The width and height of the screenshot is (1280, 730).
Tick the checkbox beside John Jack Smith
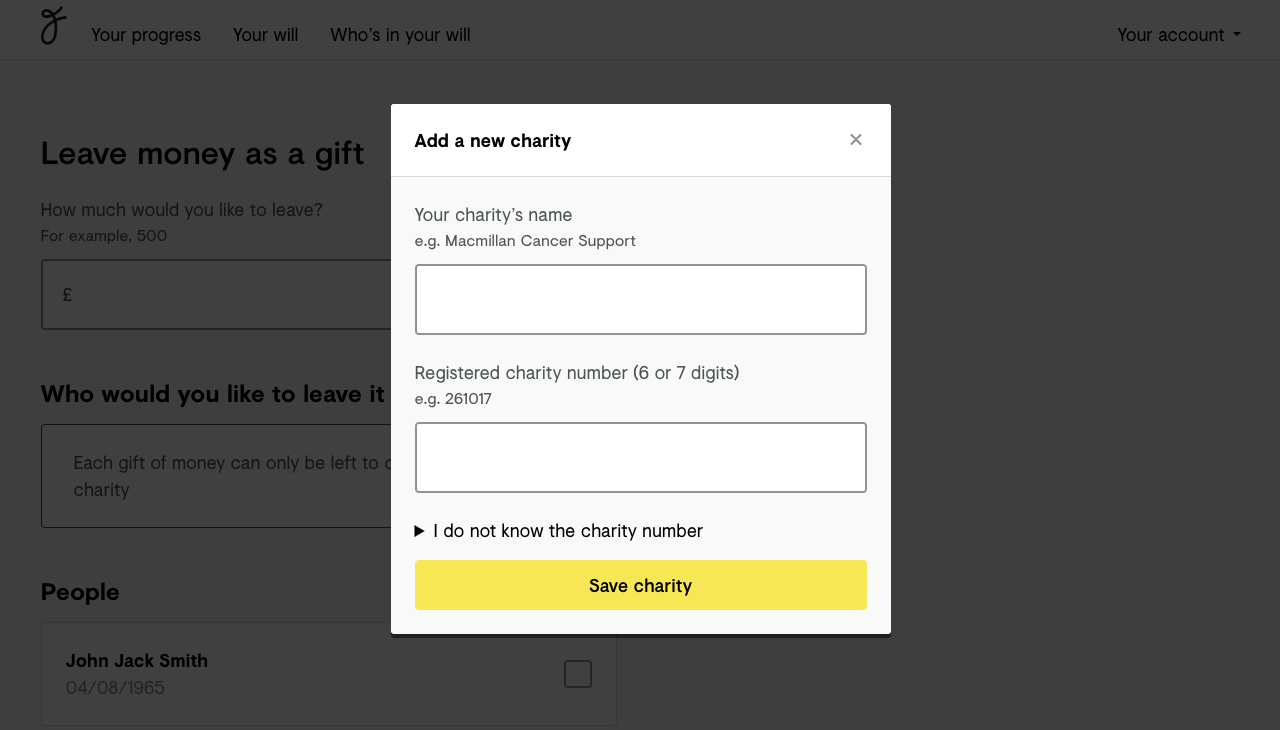click(577, 674)
